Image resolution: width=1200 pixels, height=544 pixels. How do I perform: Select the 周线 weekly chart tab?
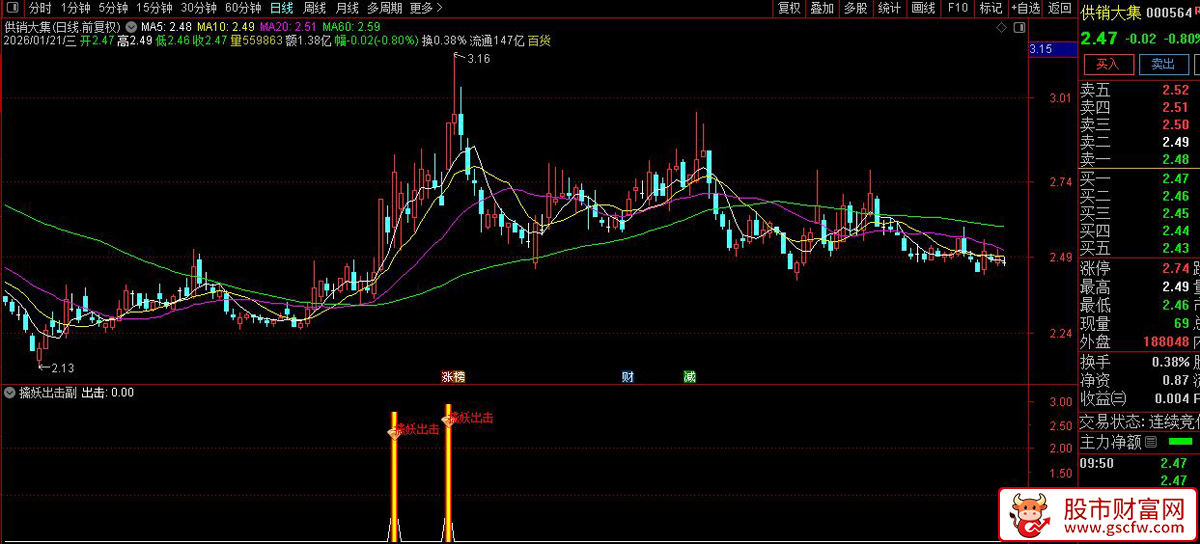click(314, 8)
